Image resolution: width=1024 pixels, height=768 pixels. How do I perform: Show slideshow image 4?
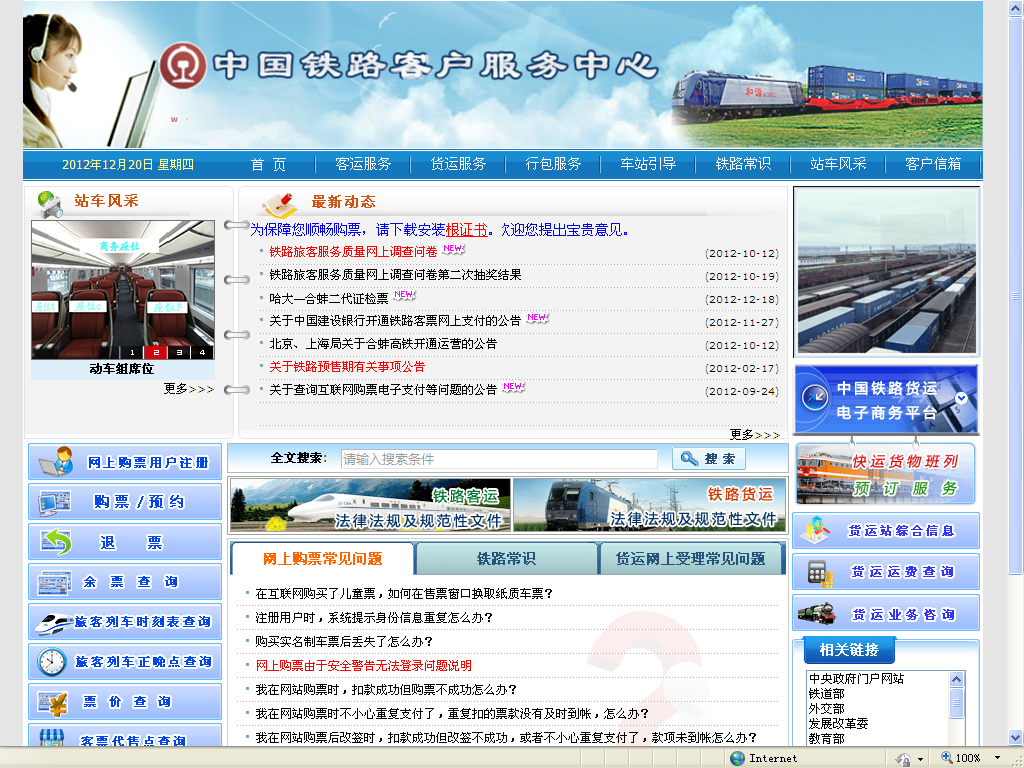tap(202, 352)
